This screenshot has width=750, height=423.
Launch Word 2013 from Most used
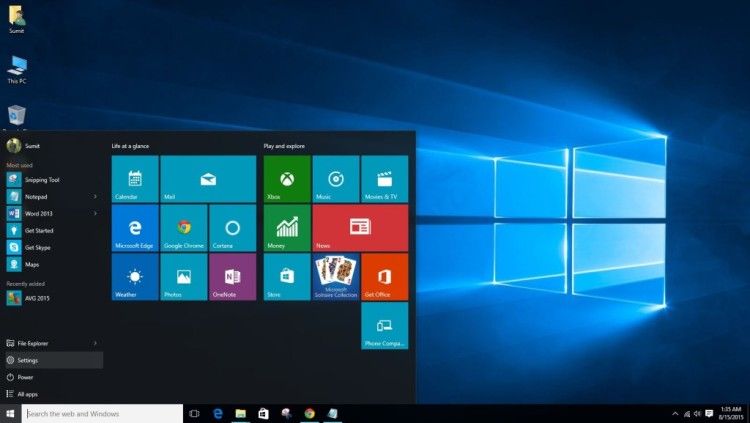click(x=54, y=213)
